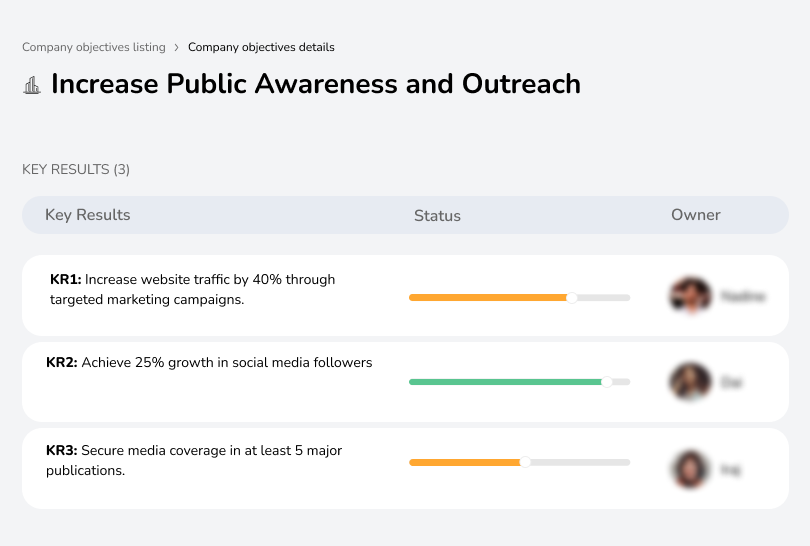Click the breadcrumb chevron separator
Screen dimensions: 810x546
(177, 48)
